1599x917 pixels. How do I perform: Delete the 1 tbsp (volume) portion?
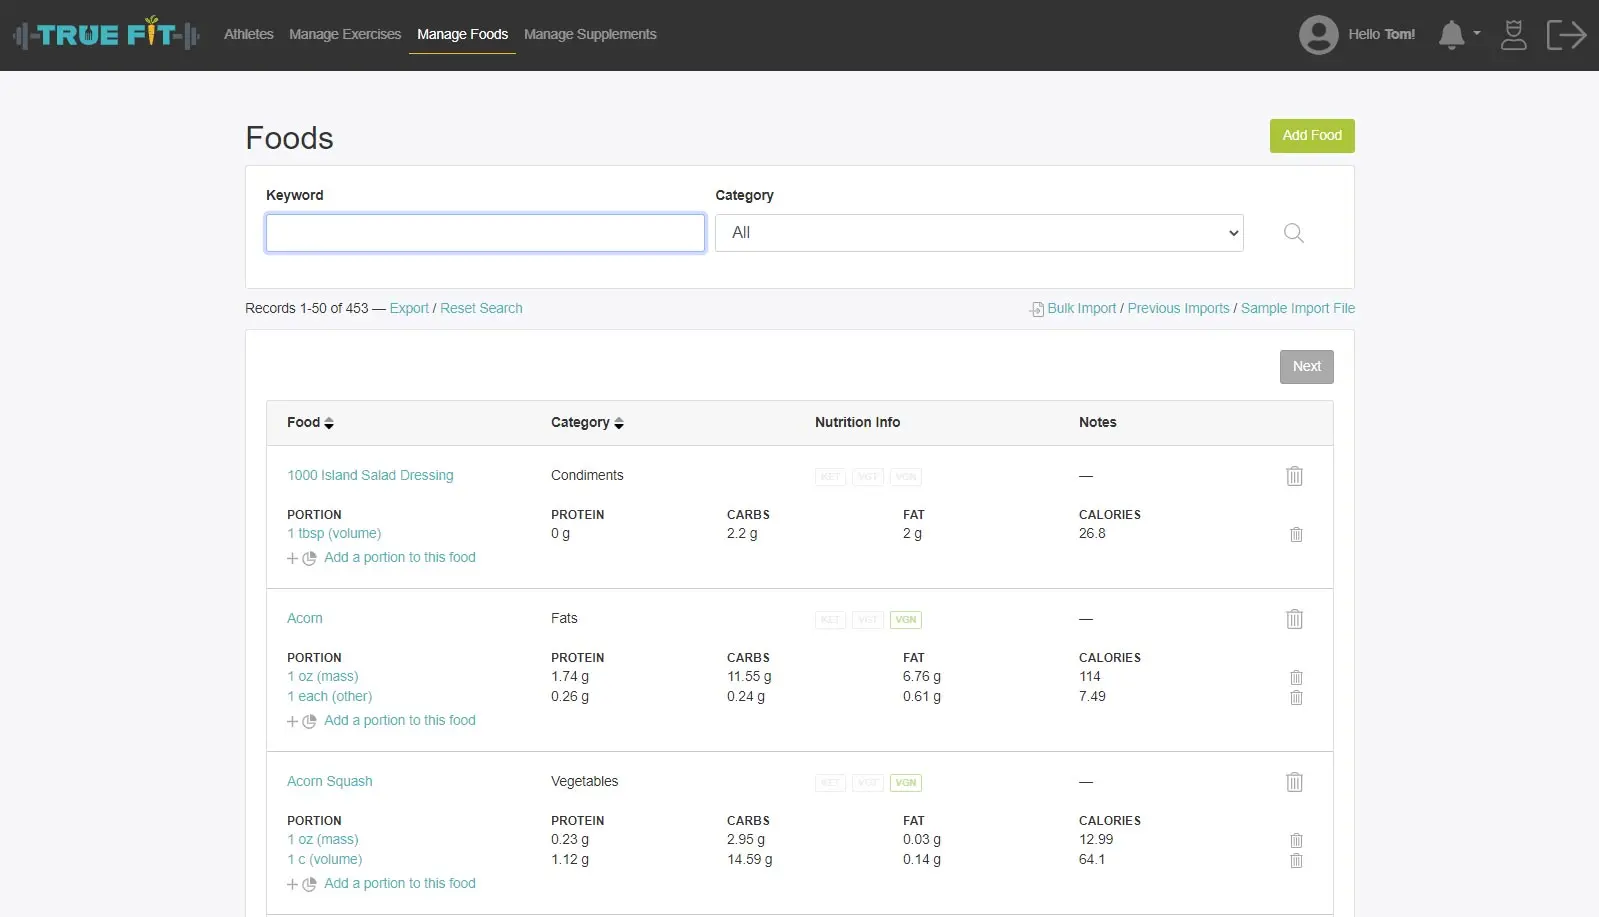coord(1296,534)
